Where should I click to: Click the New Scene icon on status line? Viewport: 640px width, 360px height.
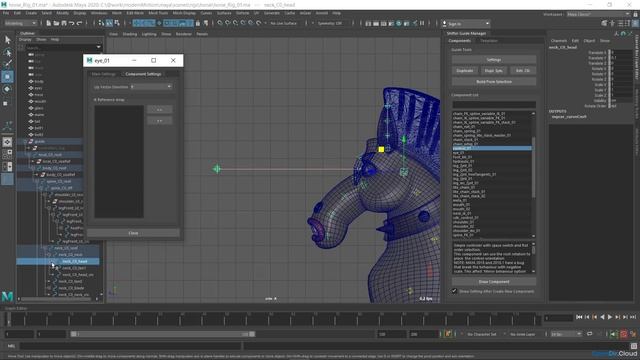(49, 23)
